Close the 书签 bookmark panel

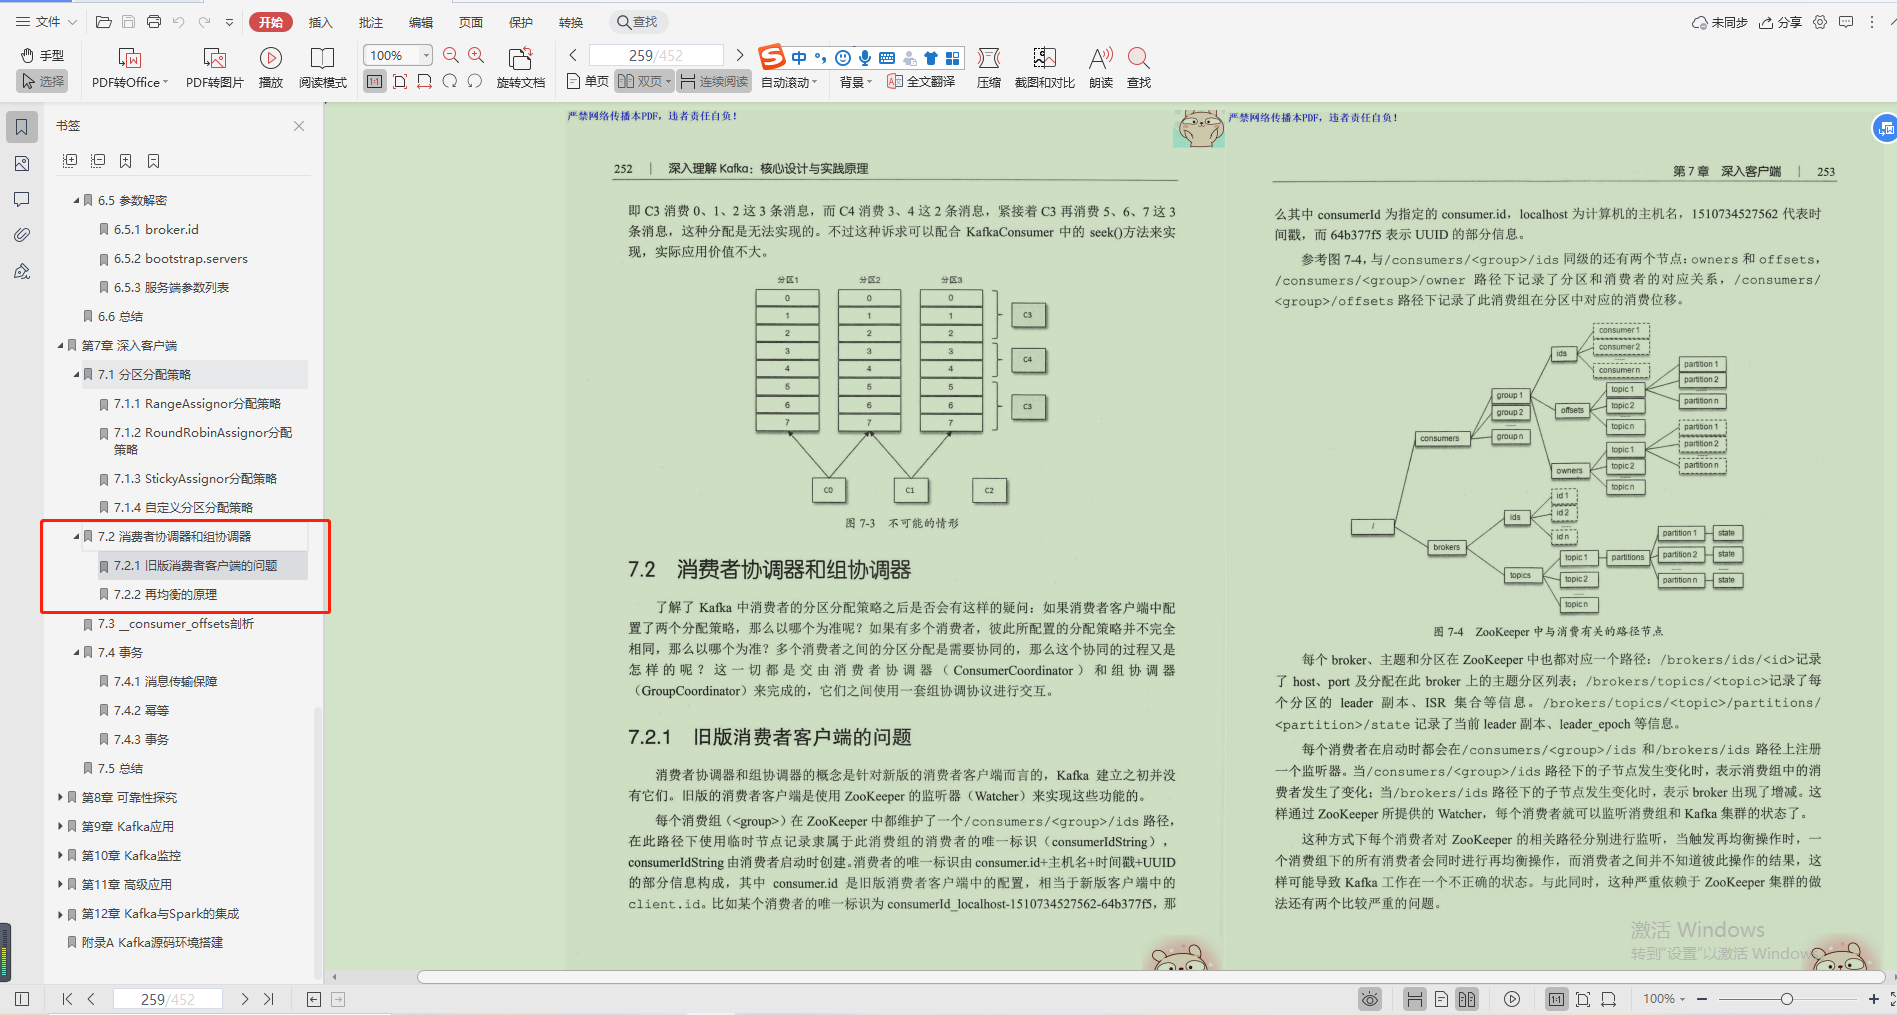point(299,126)
